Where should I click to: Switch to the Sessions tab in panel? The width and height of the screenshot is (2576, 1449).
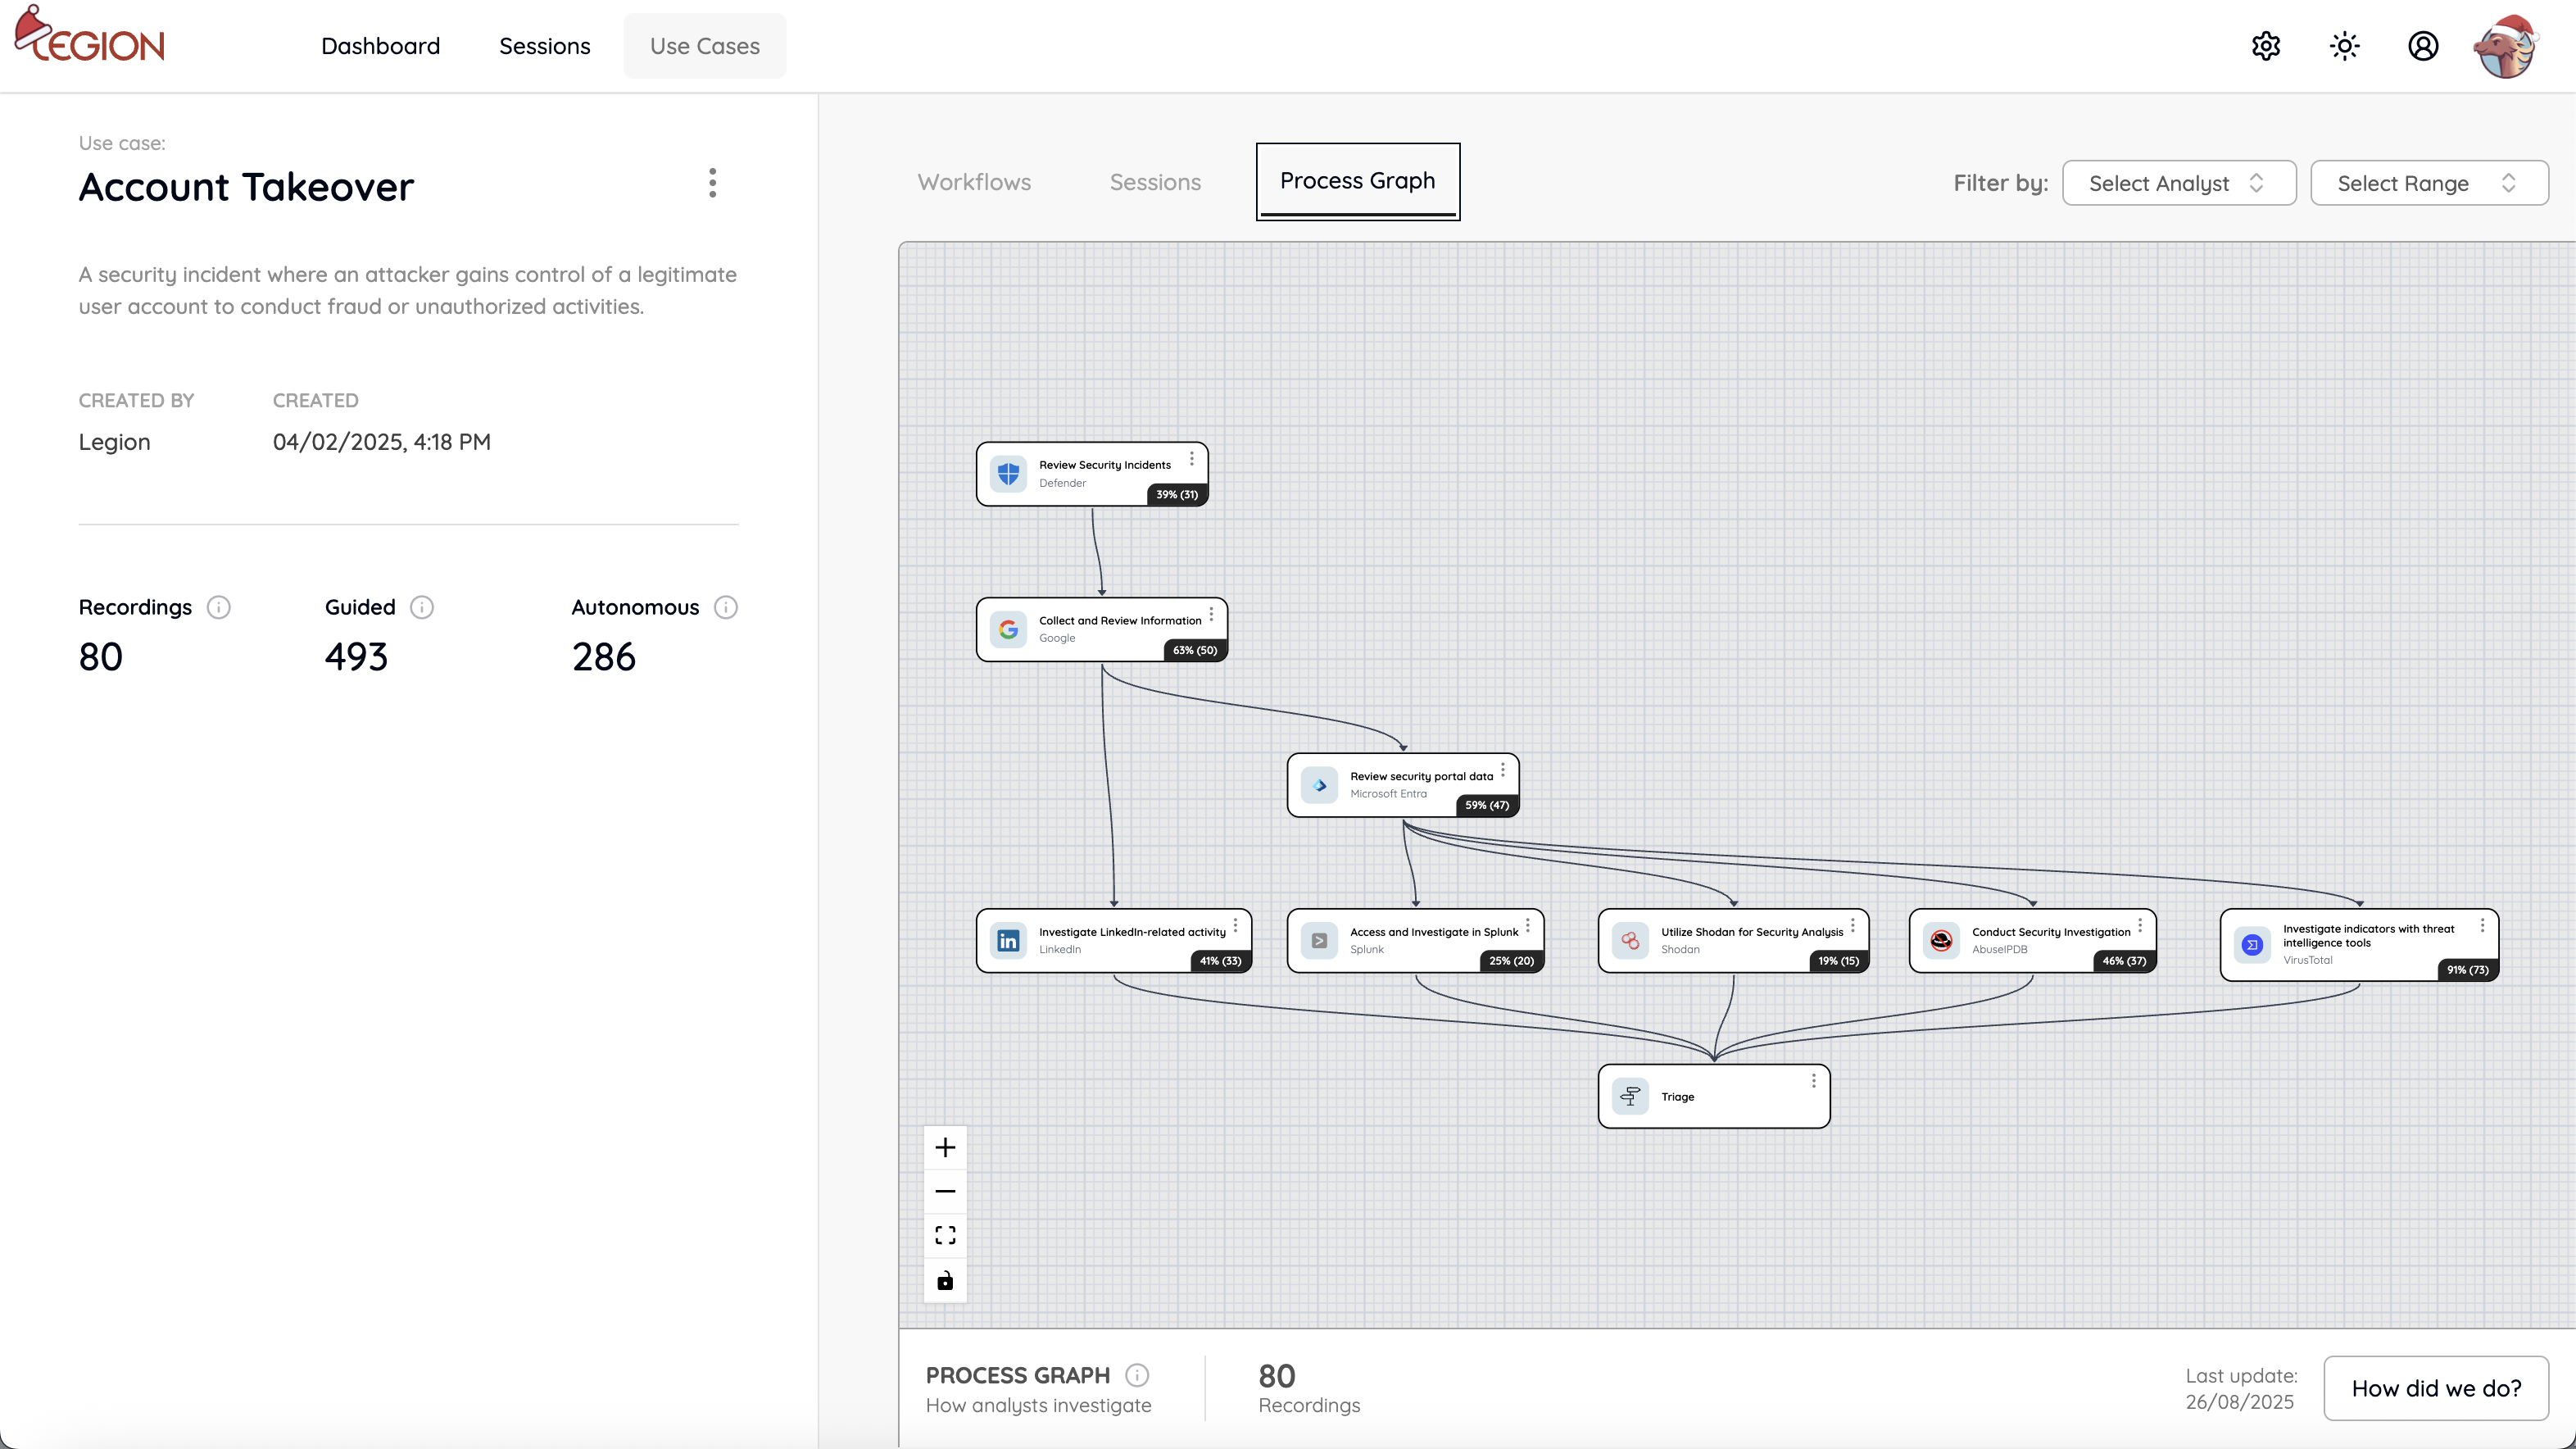[x=1155, y=182]
